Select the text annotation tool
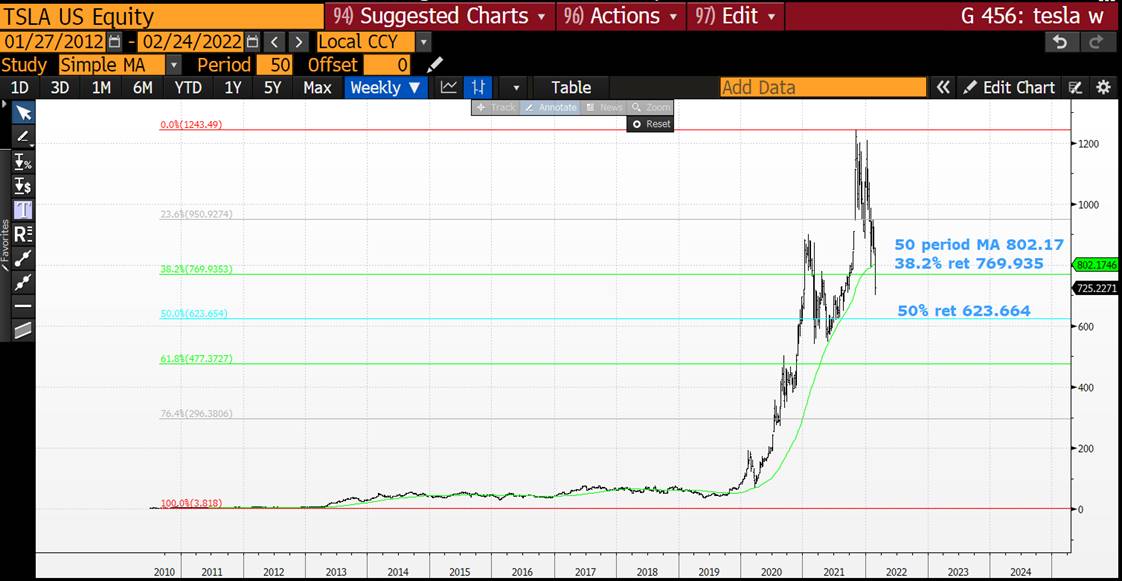1122x581 pixels. [x=24, y=210]
